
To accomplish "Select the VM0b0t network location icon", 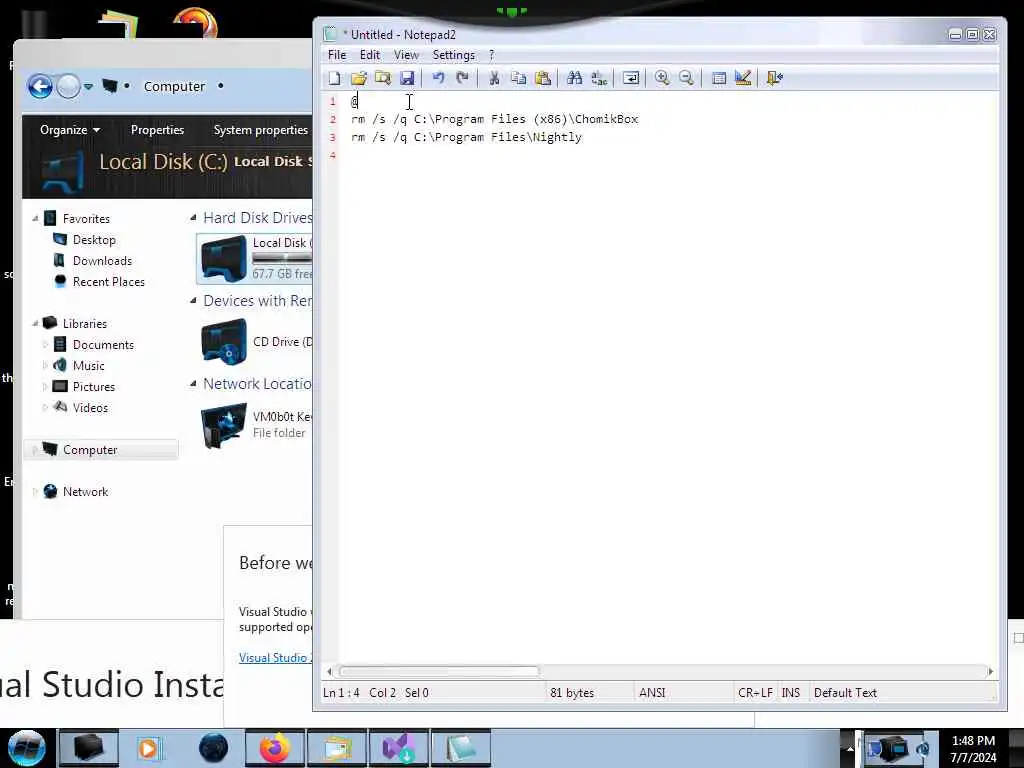I will pos(223,425).
